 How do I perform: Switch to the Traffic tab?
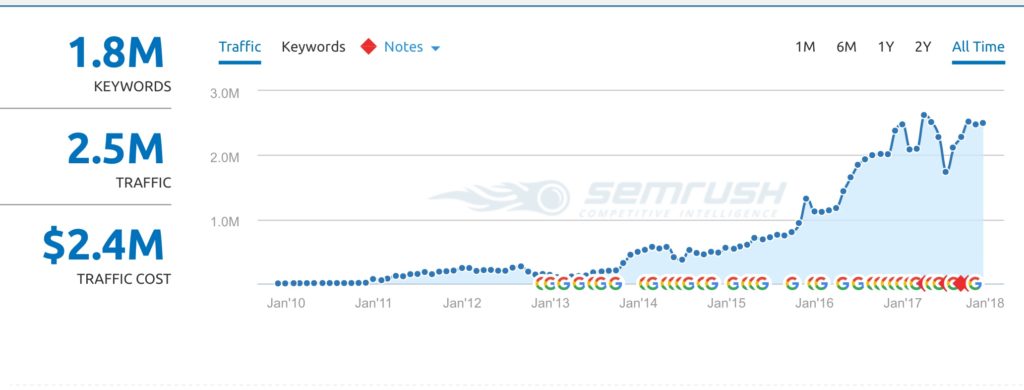pos(240,47)
